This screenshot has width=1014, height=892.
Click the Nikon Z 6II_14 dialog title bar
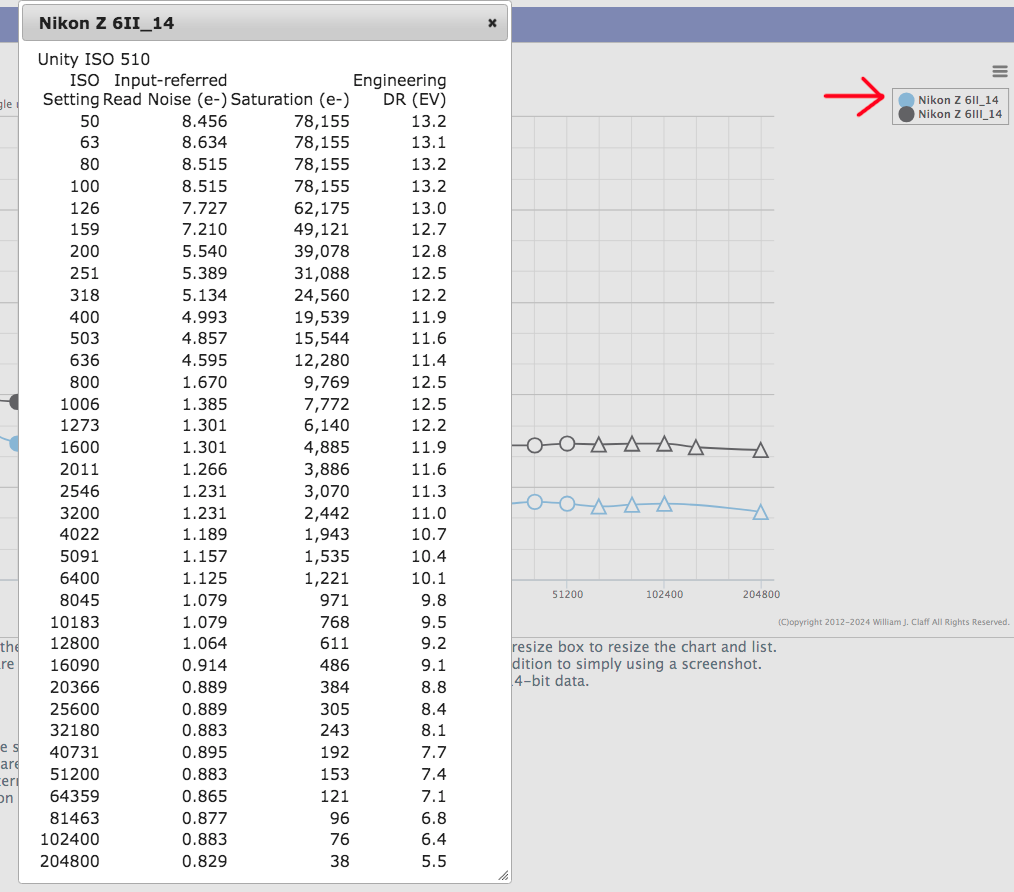250,23
